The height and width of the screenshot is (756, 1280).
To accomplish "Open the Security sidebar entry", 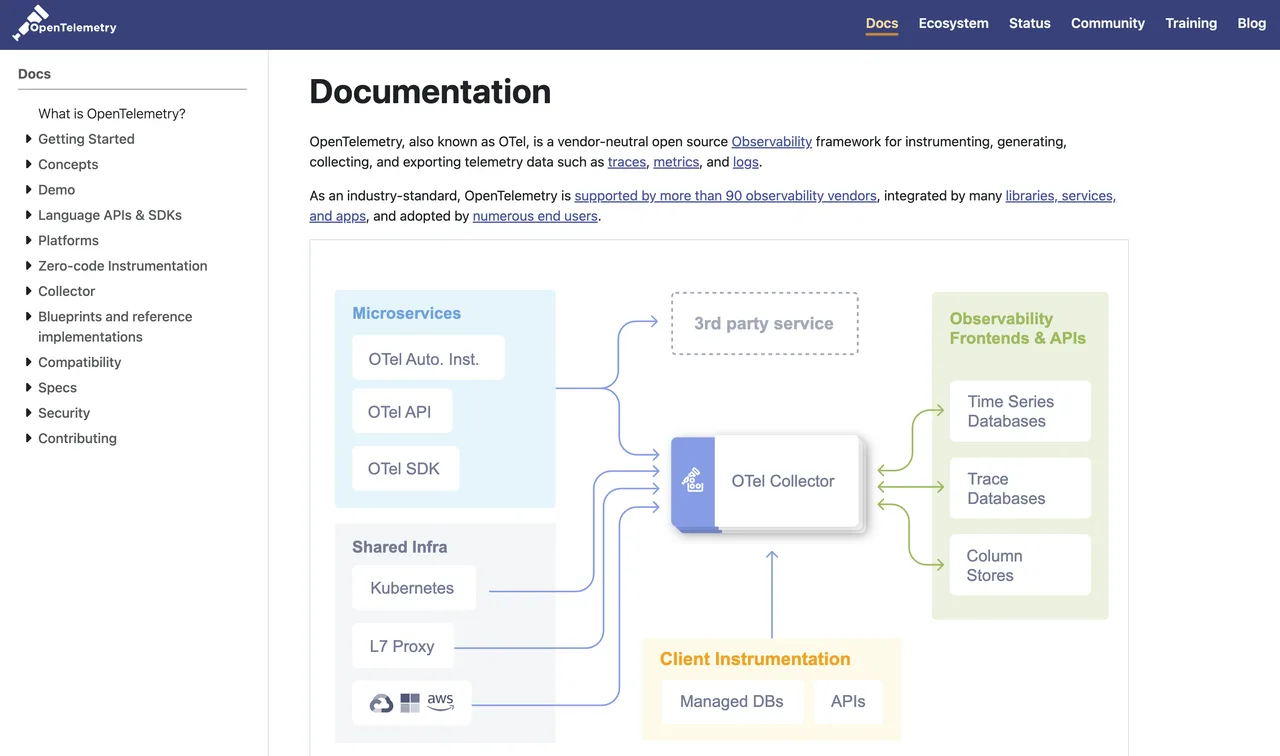I will tap(64, 412).
